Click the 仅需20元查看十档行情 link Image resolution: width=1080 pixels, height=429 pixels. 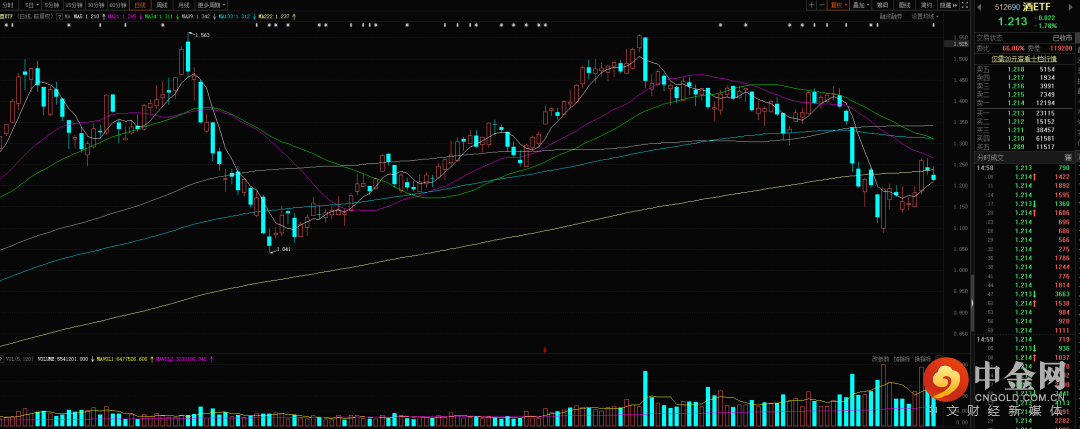pos(1024,59)
